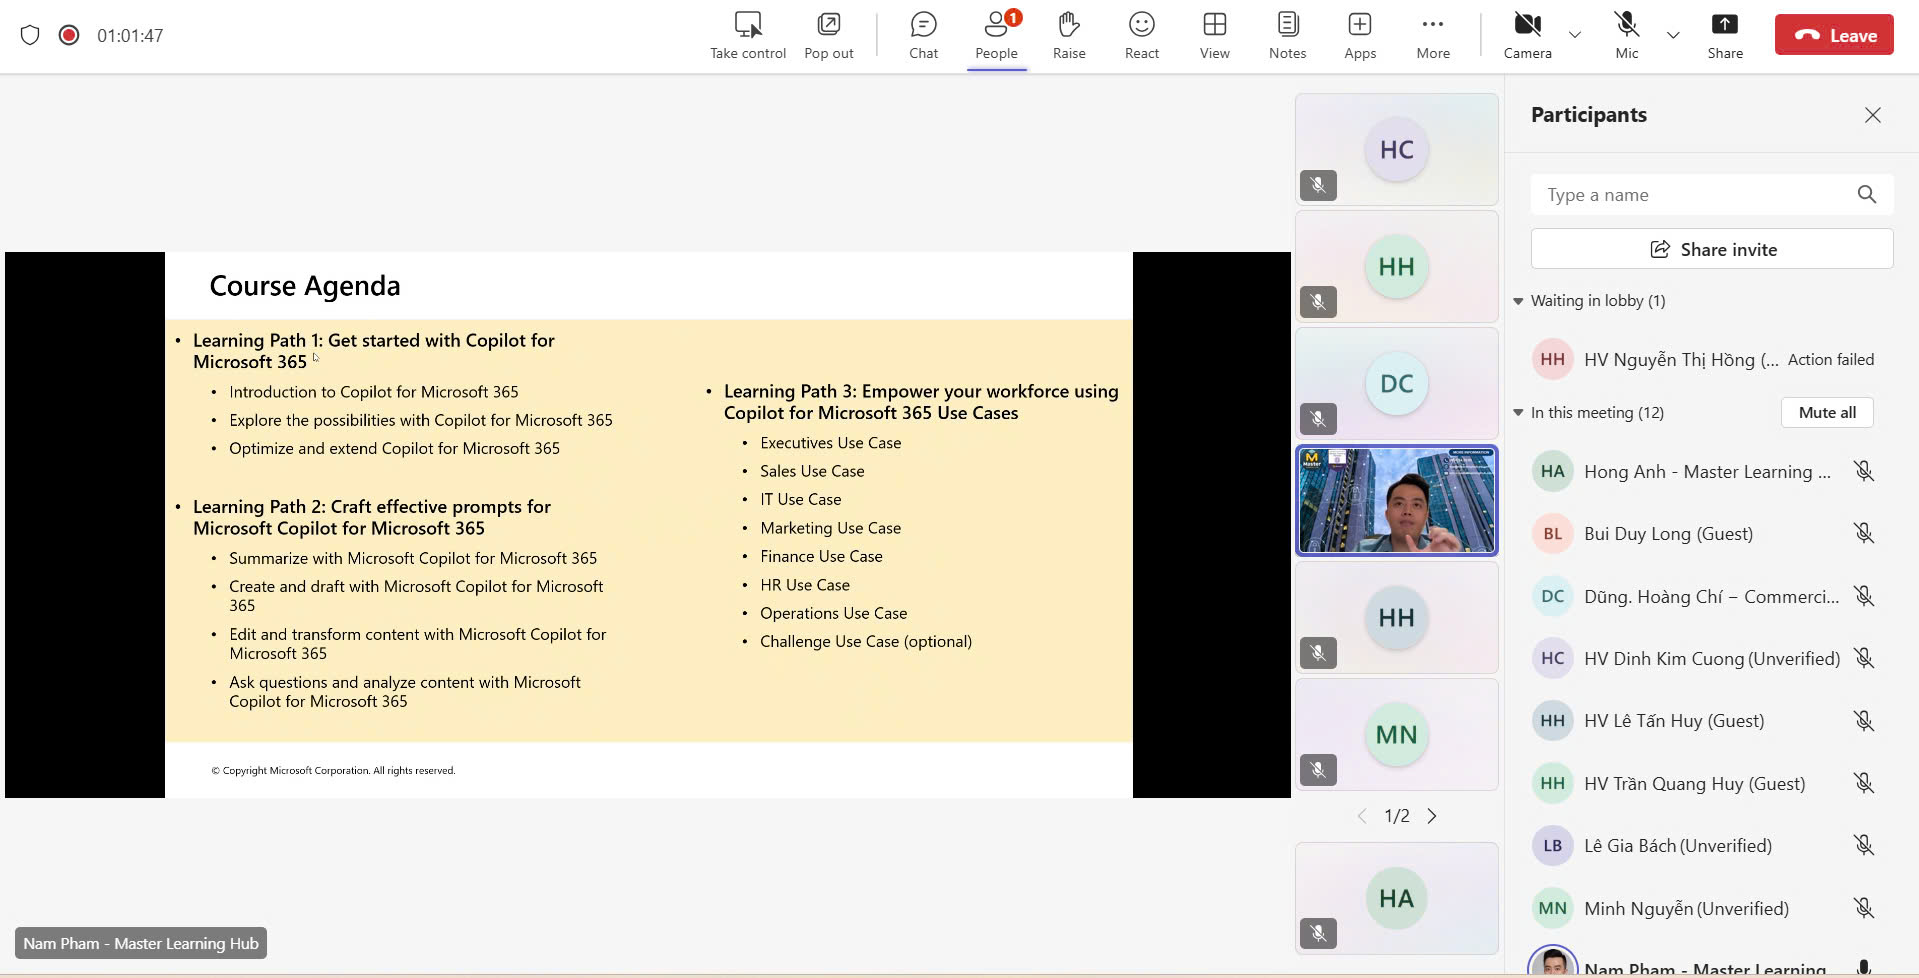Viewport: 1919px width, 978px height.
Task: Click the muted mic badge on MN tile
Action: [1318, 770]
